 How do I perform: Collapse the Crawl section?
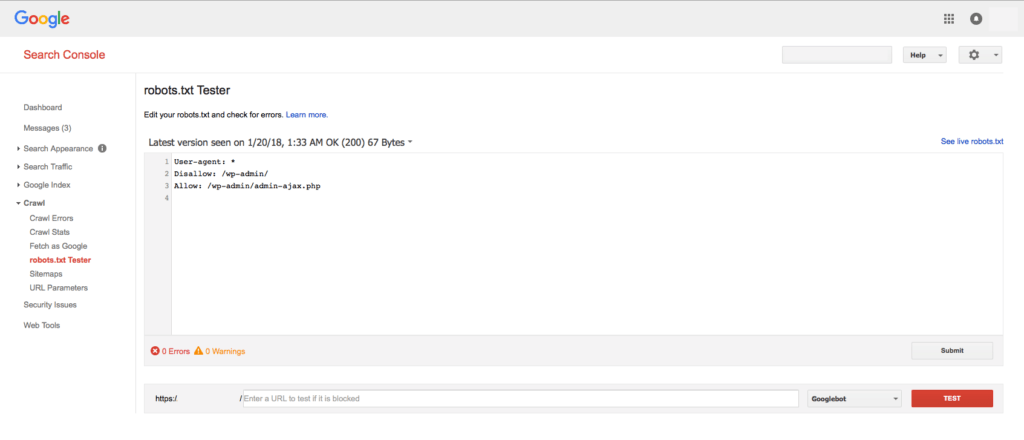(x=18, y=204)
